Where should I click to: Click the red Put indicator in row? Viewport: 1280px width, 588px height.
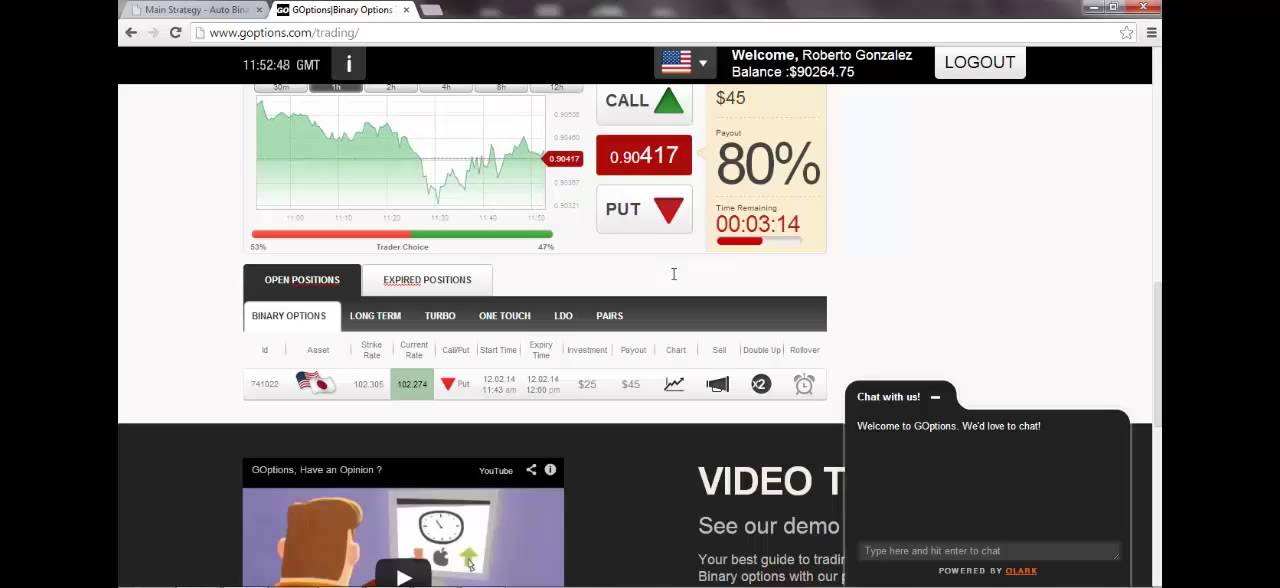tap(456, 384)
